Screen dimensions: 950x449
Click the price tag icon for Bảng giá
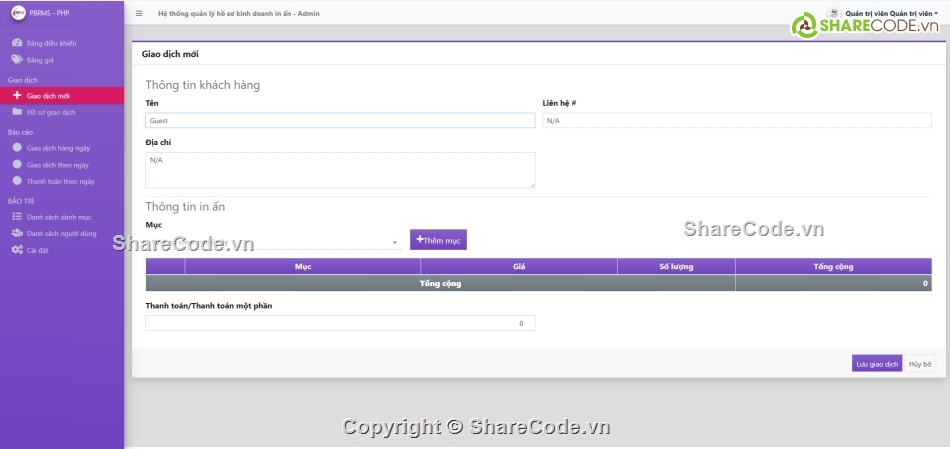17,60
